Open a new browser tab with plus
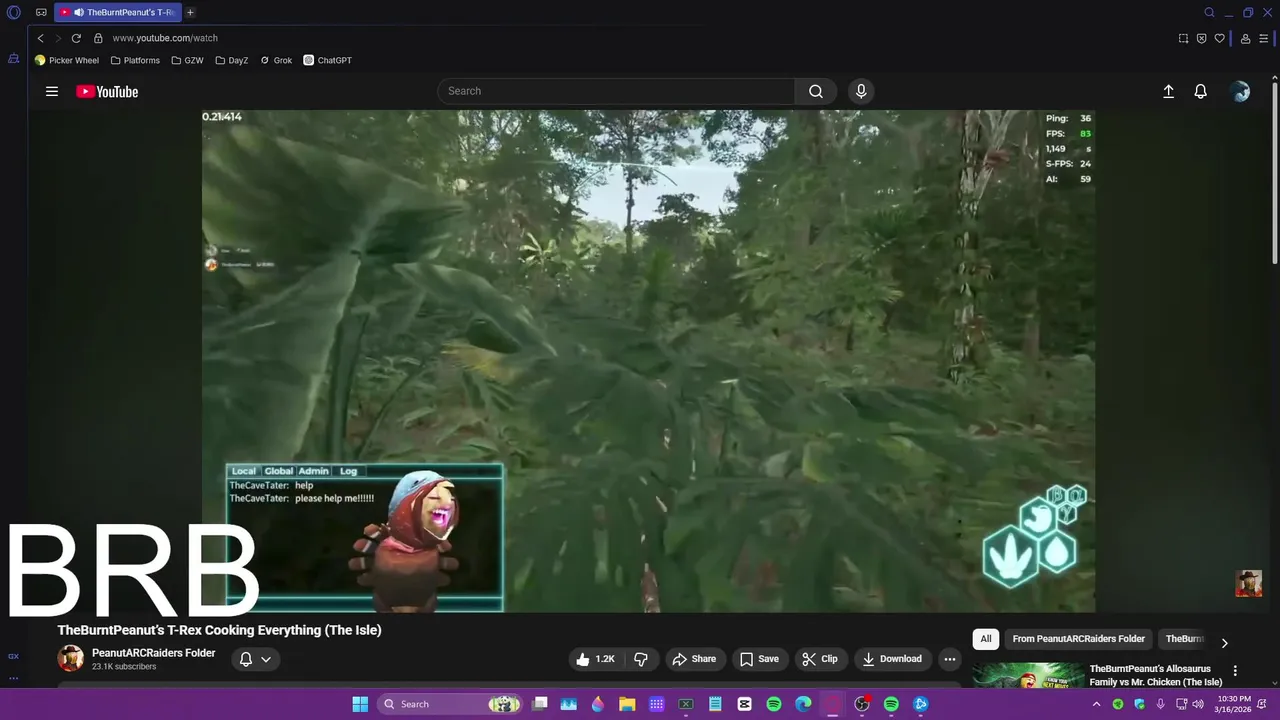Viewport: 1280px width, 720px height. click(190, 12)
